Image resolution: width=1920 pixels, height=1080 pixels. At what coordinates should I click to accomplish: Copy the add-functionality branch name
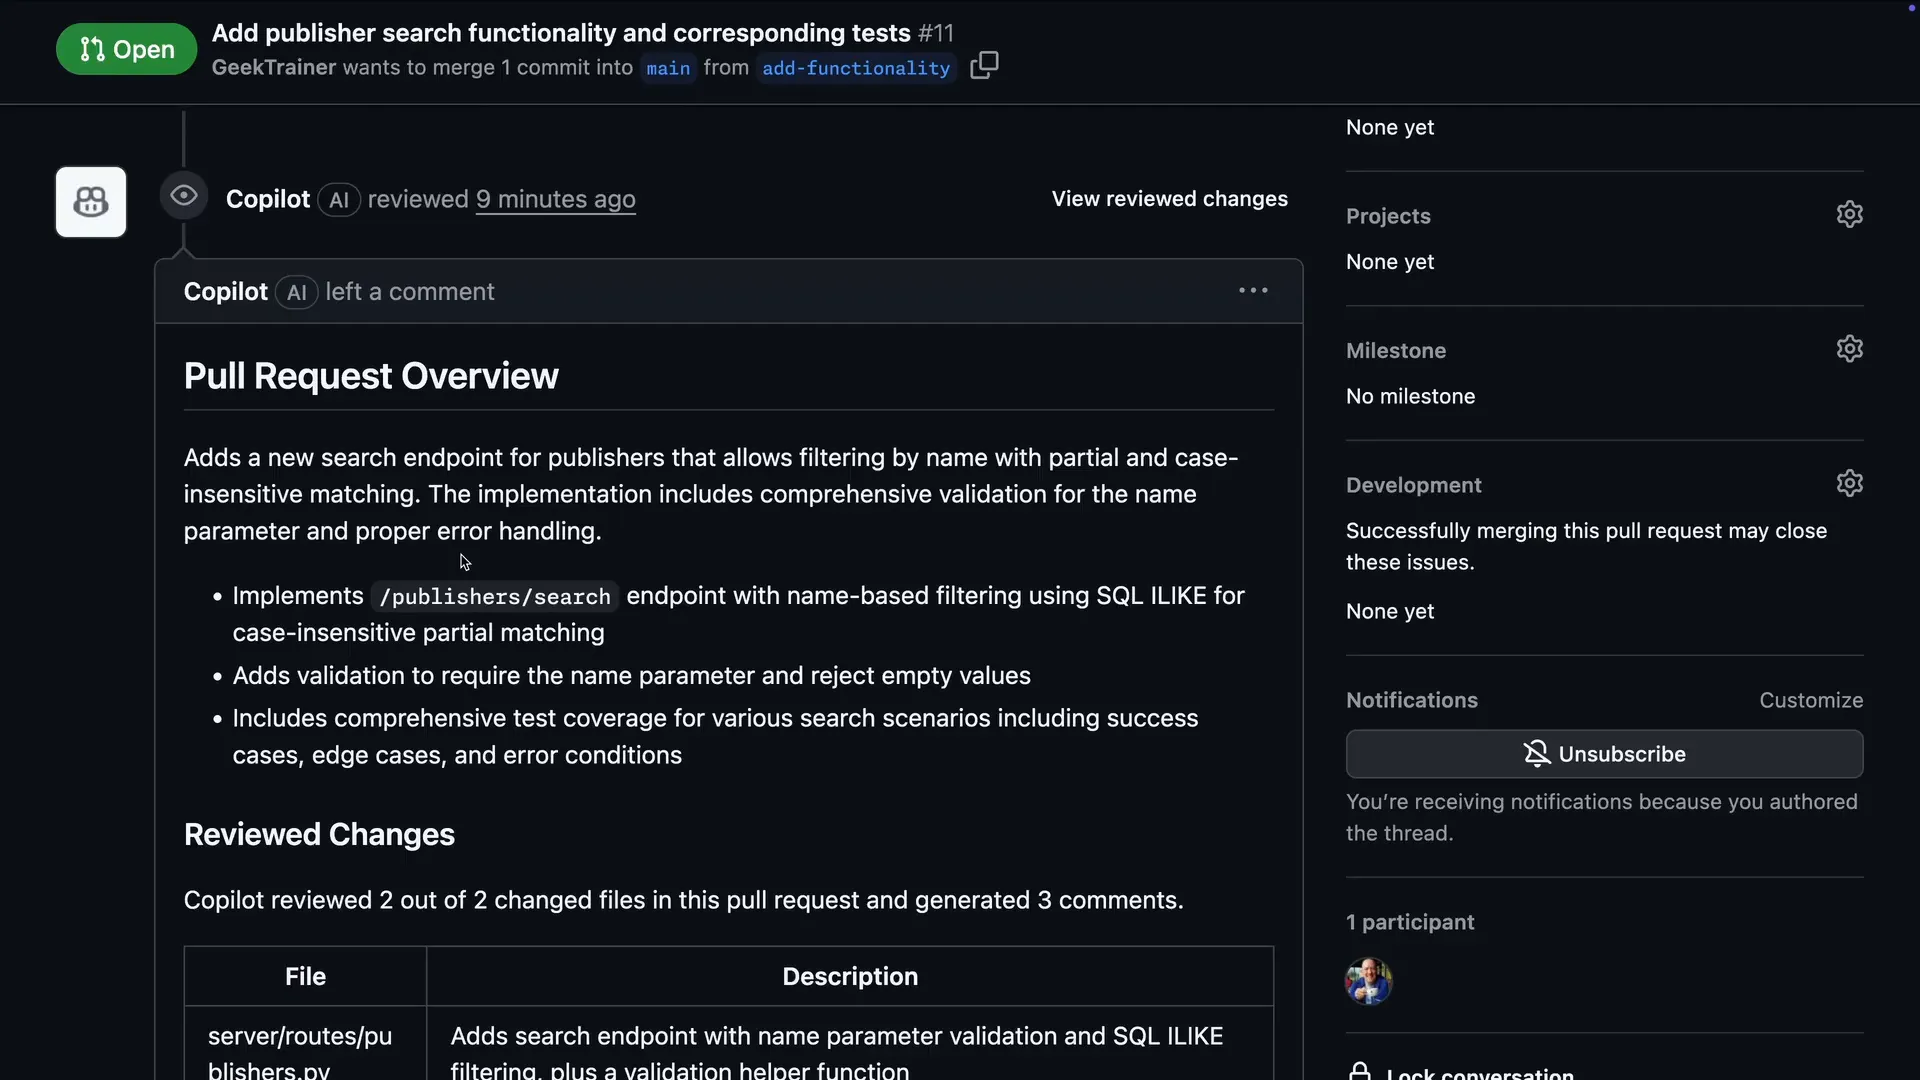[x=984, y=65]
